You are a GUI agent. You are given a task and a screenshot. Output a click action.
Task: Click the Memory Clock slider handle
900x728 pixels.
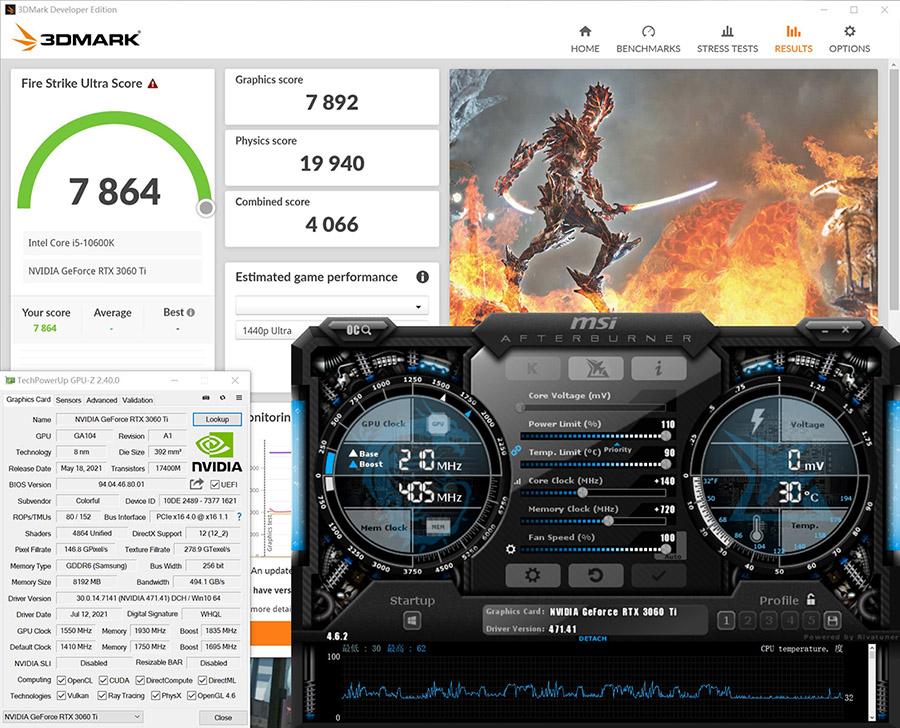coord(607,521)
